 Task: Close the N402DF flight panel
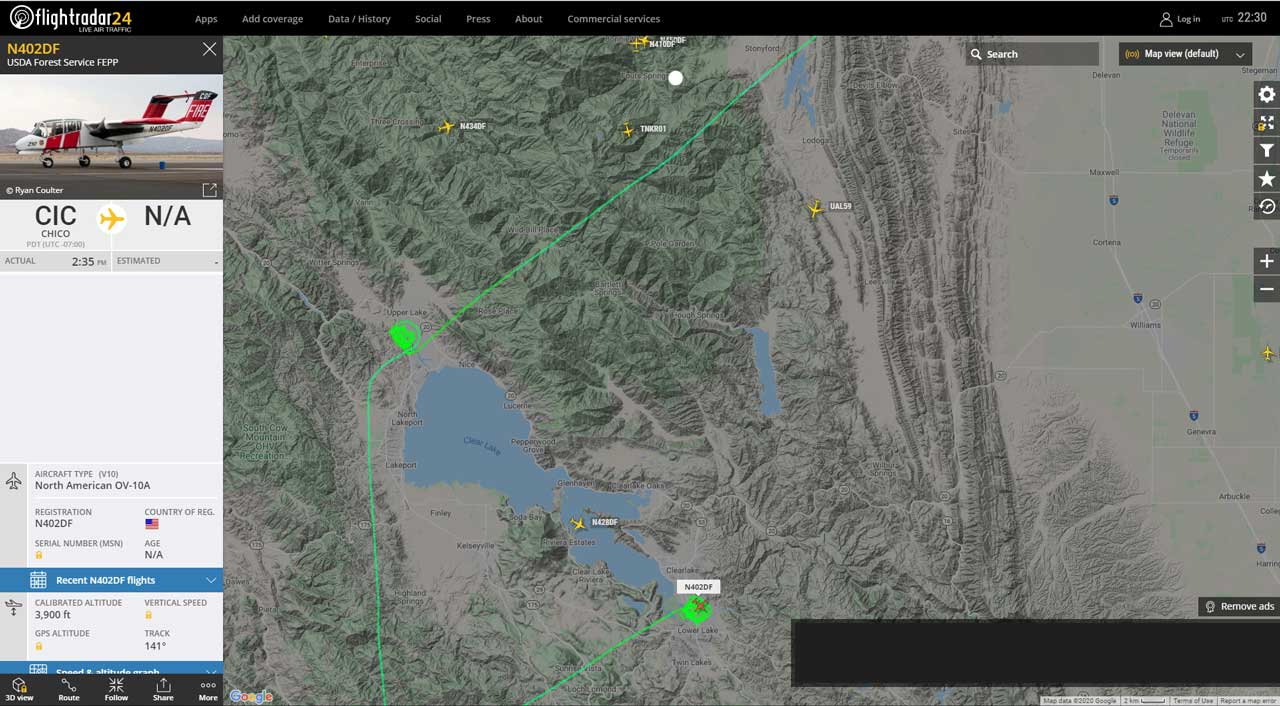(209, 49)
